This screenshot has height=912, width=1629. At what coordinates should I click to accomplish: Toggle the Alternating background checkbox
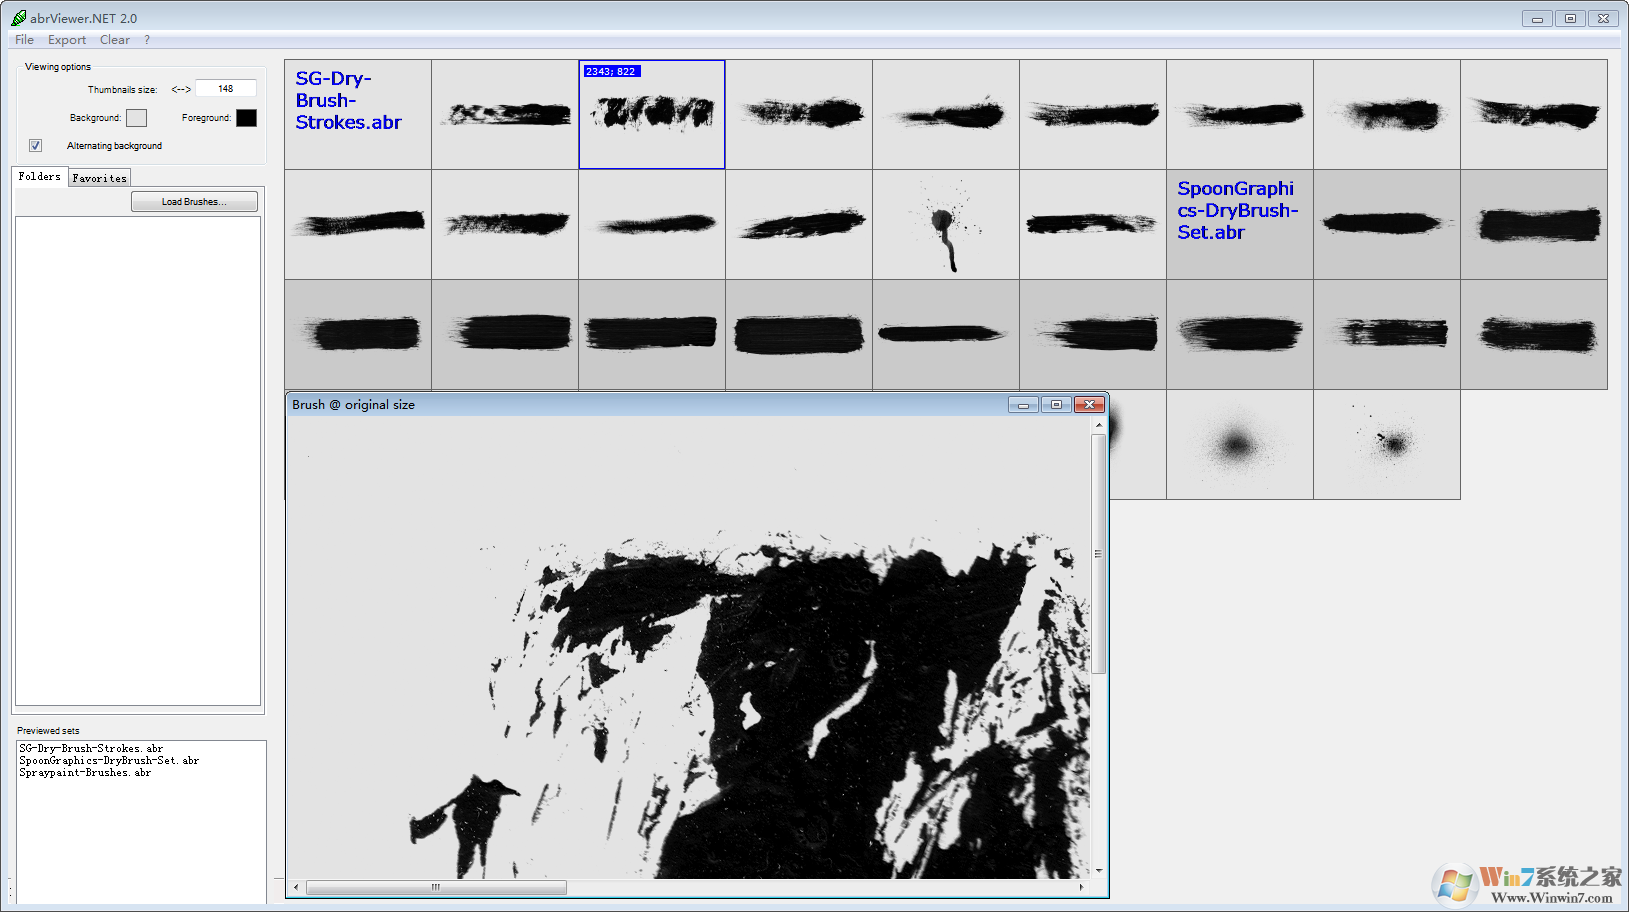tap(36, 146)
